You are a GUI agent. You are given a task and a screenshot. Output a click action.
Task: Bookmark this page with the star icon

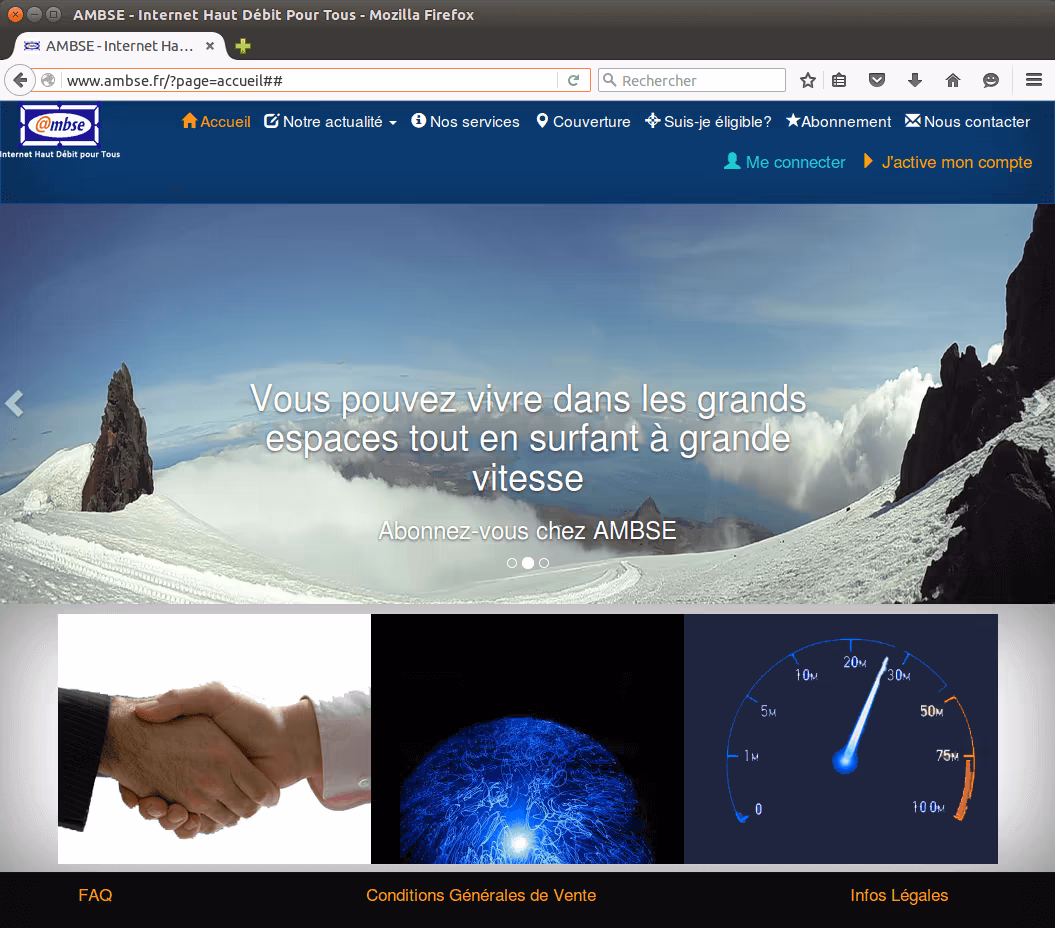(x=807, y=81)
